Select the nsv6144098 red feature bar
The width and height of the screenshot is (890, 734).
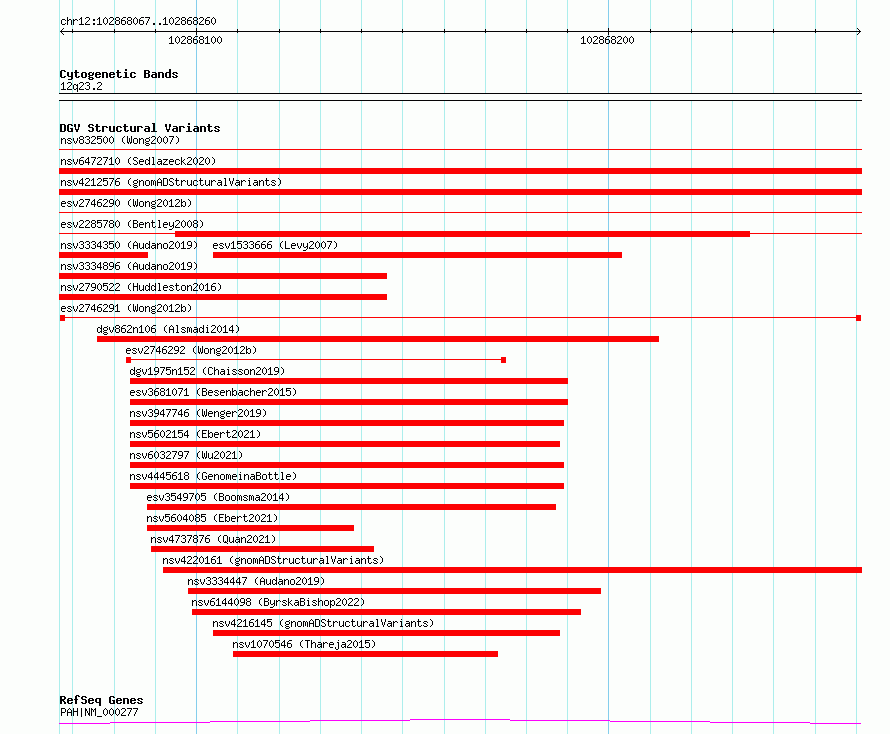387,612
